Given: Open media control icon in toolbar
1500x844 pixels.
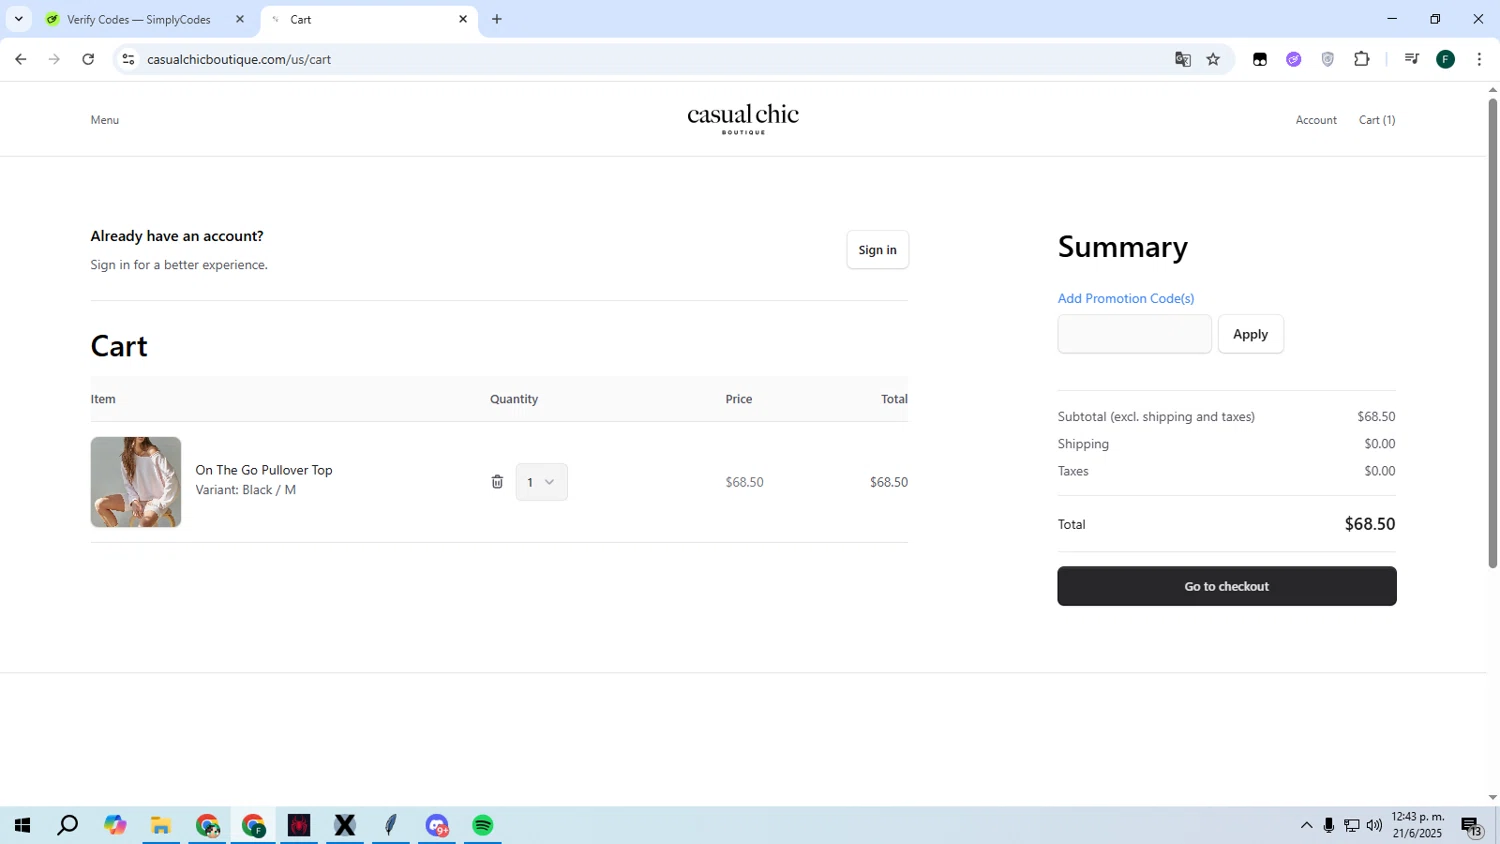Looking at the screenshot, I should [x=1412, y=59].
